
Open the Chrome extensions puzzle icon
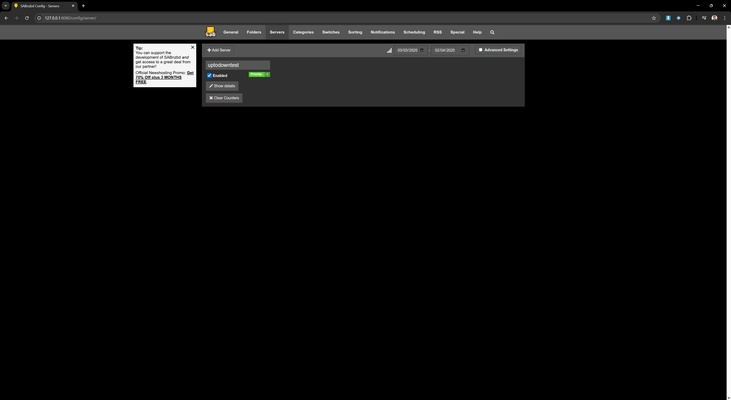tap(689, 18)
